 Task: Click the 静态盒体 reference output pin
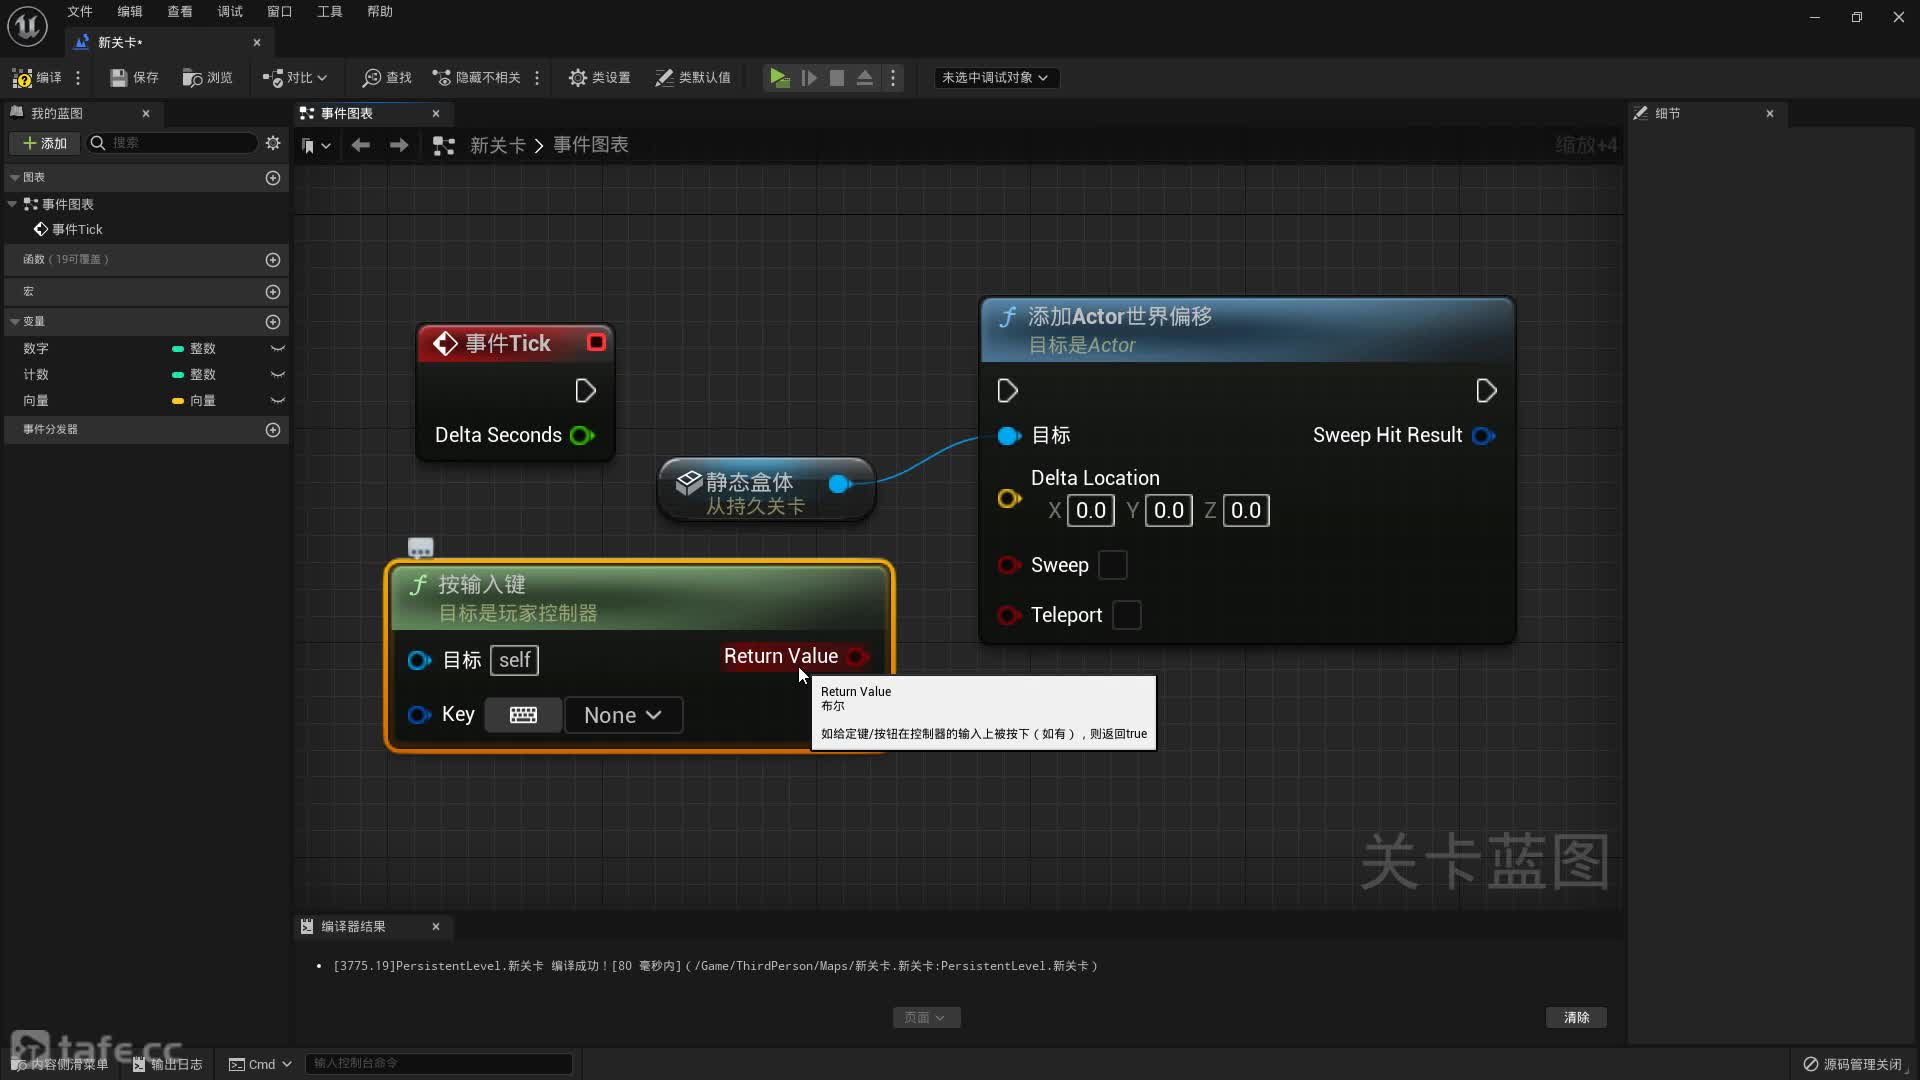click(x=840, y=484)
